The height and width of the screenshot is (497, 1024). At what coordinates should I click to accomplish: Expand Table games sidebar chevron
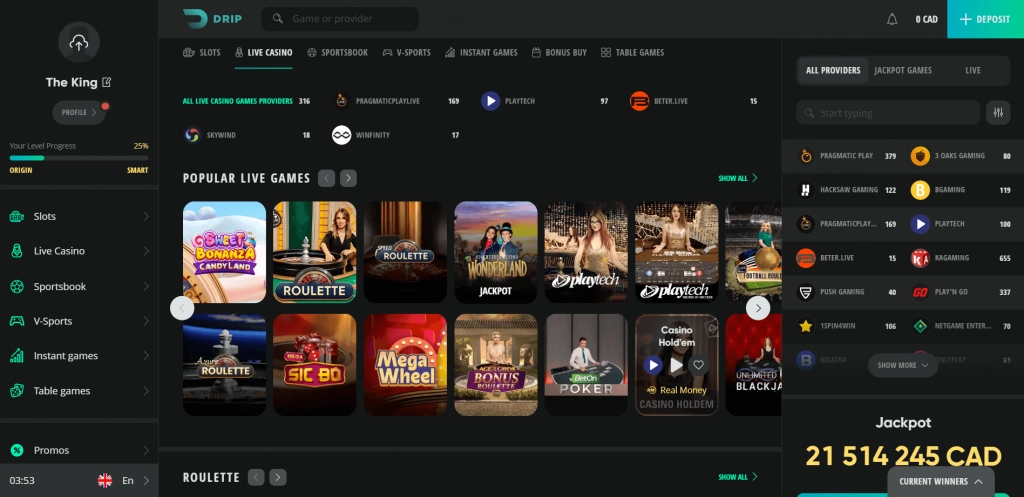pyautogui.click(x=146, y=391)
